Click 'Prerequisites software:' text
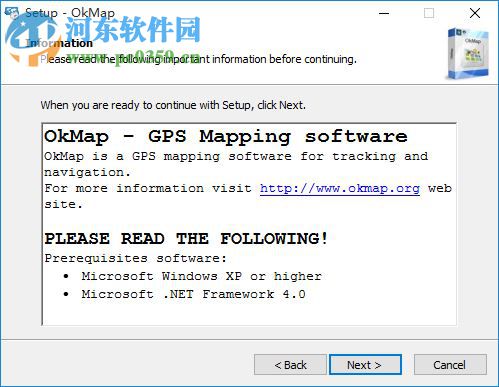 pos(136,258)
